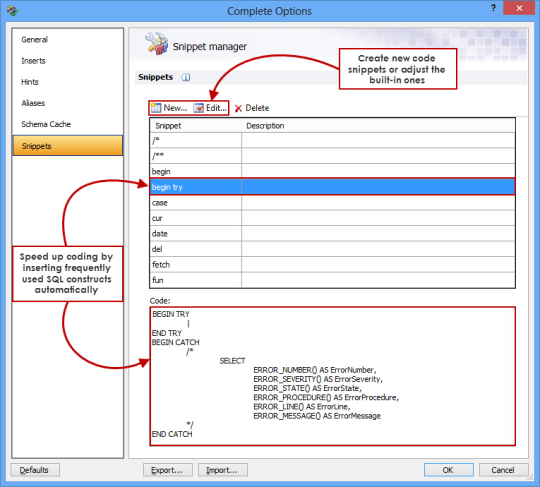Viewport: 540px width, 487px height.
Task: Sort by the Snippet column header
Action: (x=196, y=126)
